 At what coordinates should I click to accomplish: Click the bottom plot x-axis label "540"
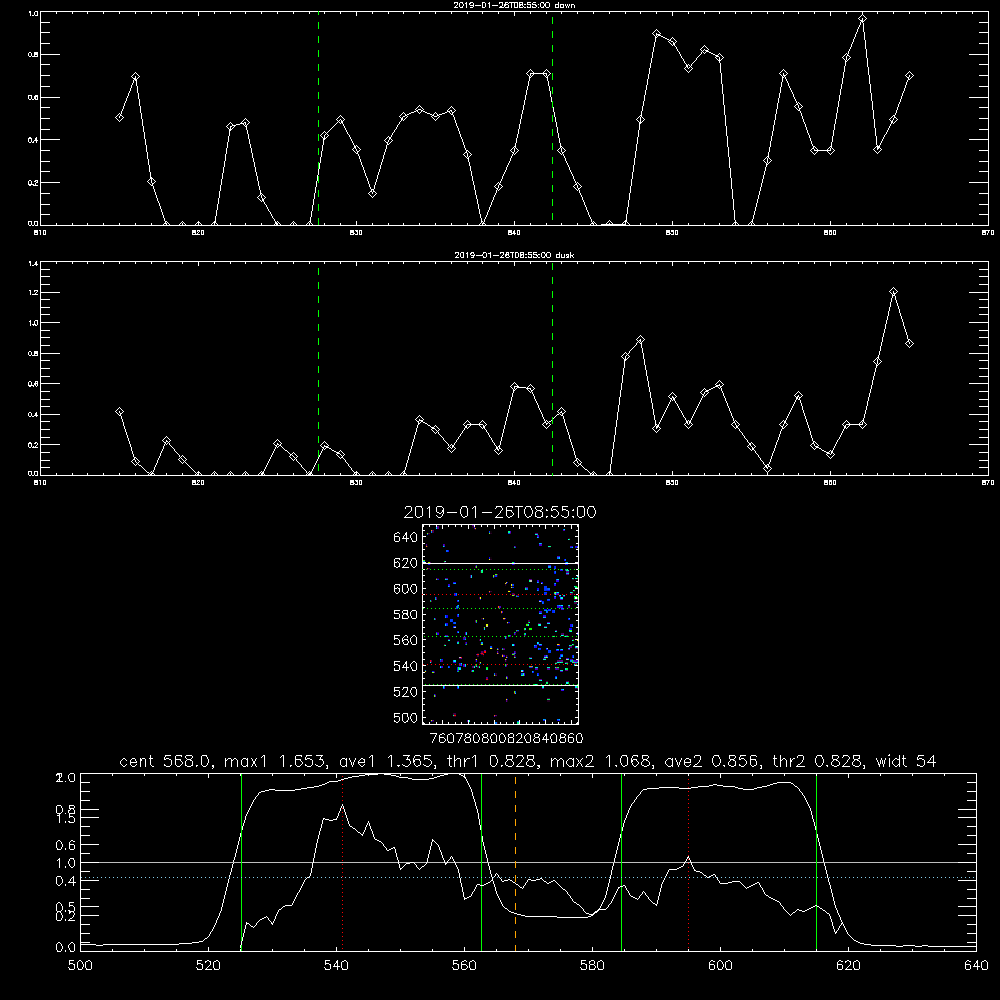pos(336,966)
